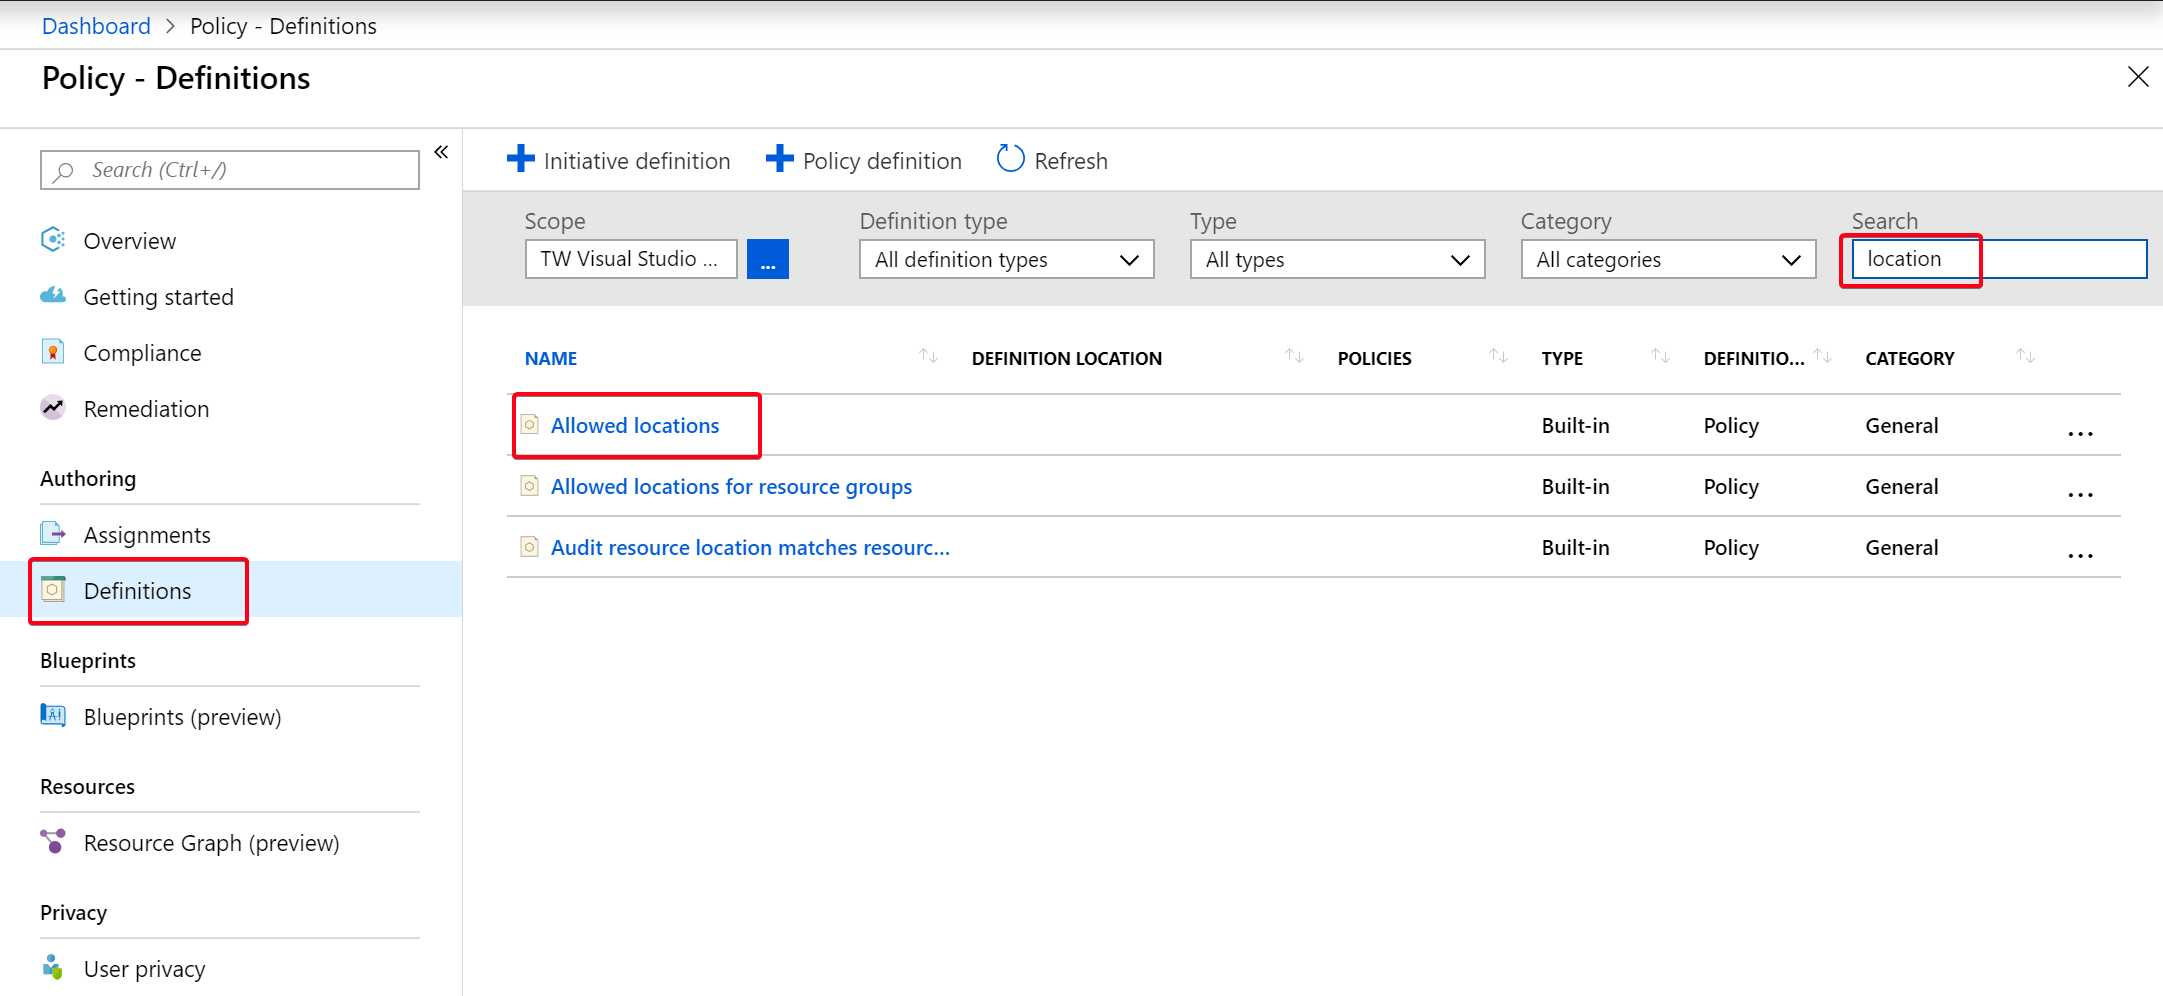
Task: Click the Resource Graph (preview) icon
Action: click(53, 842)
